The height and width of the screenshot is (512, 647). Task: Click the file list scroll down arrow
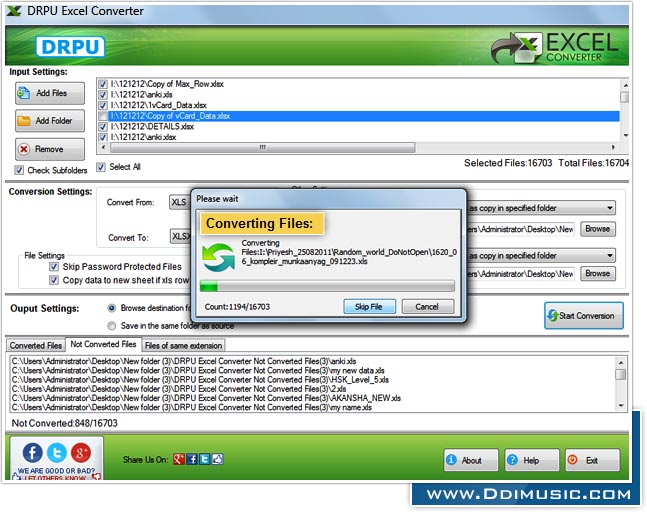(x=625, y=135)
